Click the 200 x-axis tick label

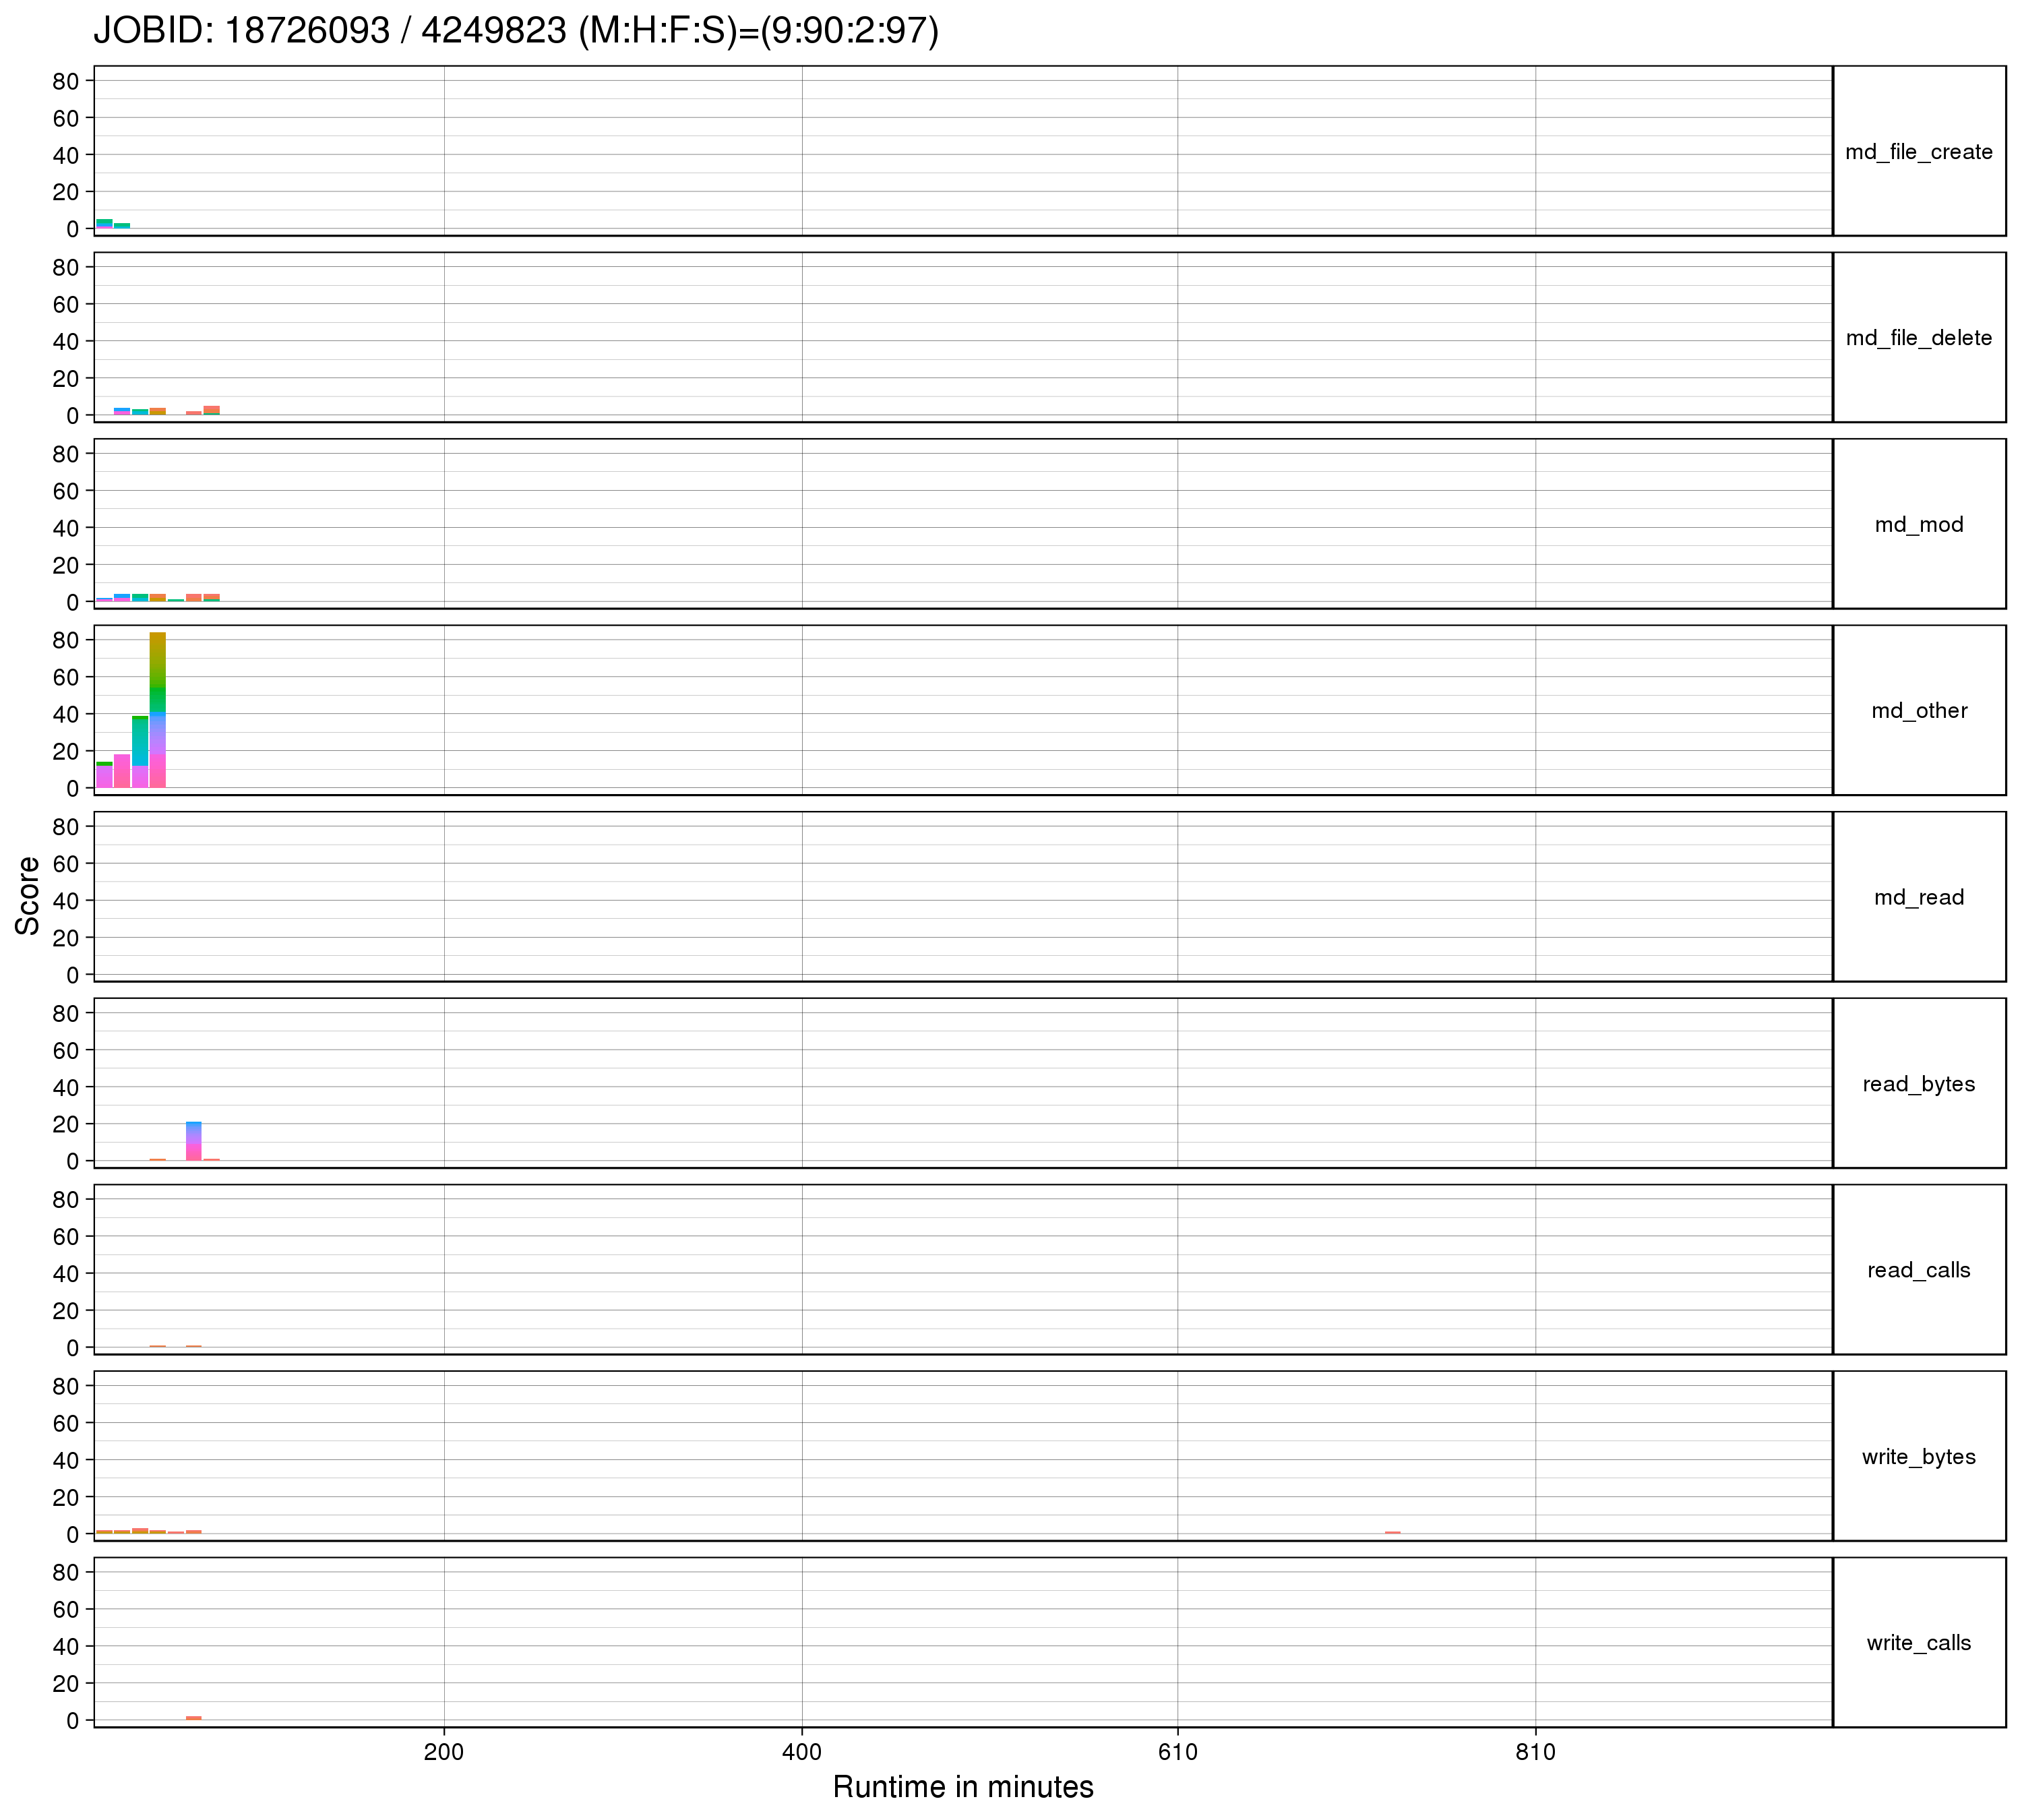(443, 1752)
